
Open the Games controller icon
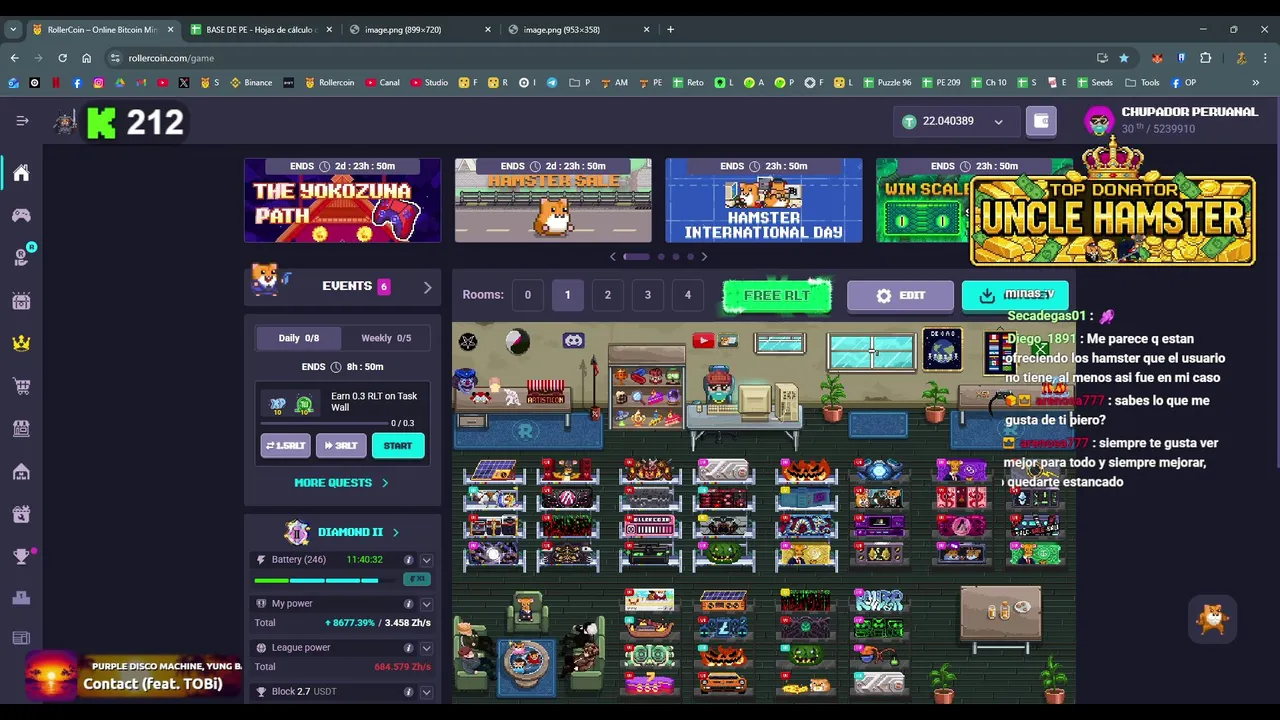coord(21,215)
